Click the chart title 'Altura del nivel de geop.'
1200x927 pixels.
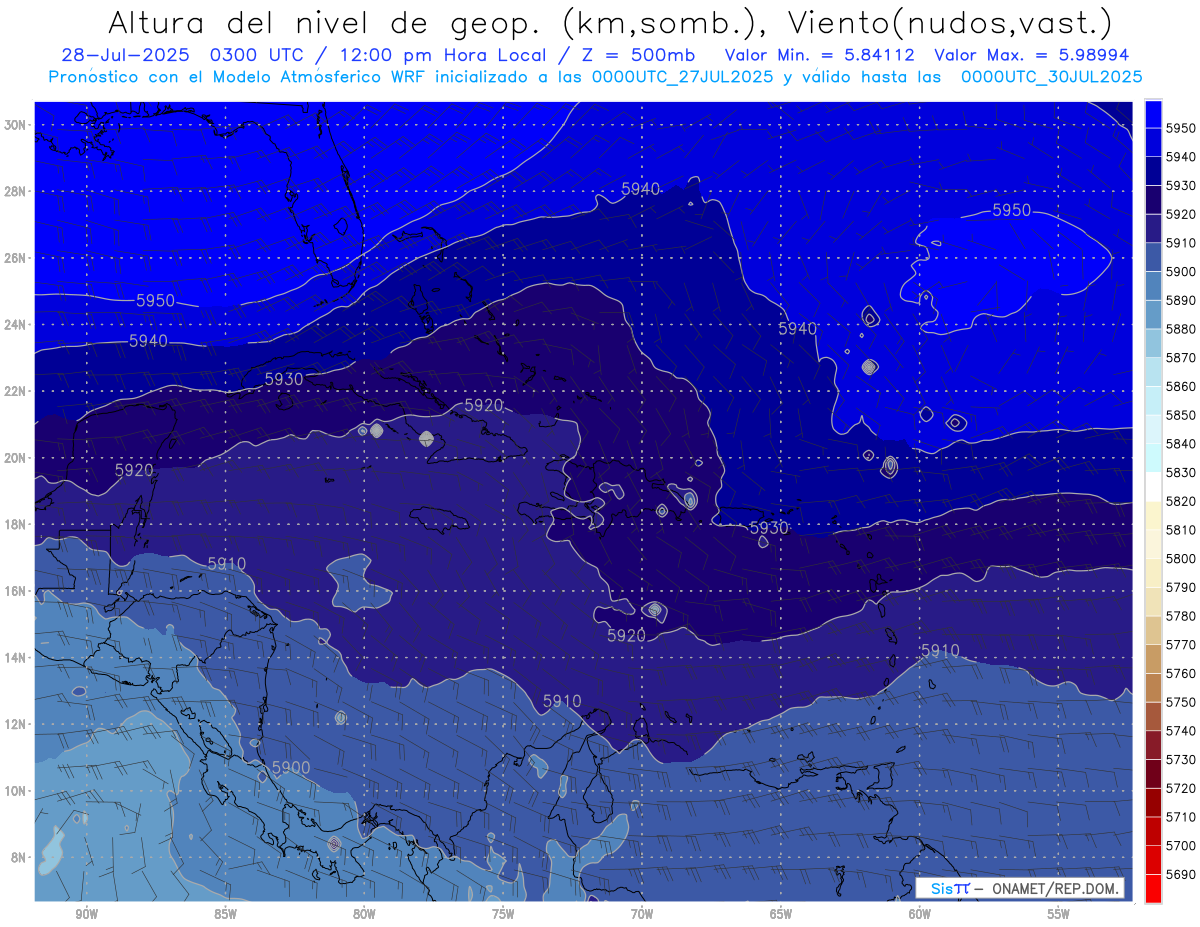coord(327,22)
